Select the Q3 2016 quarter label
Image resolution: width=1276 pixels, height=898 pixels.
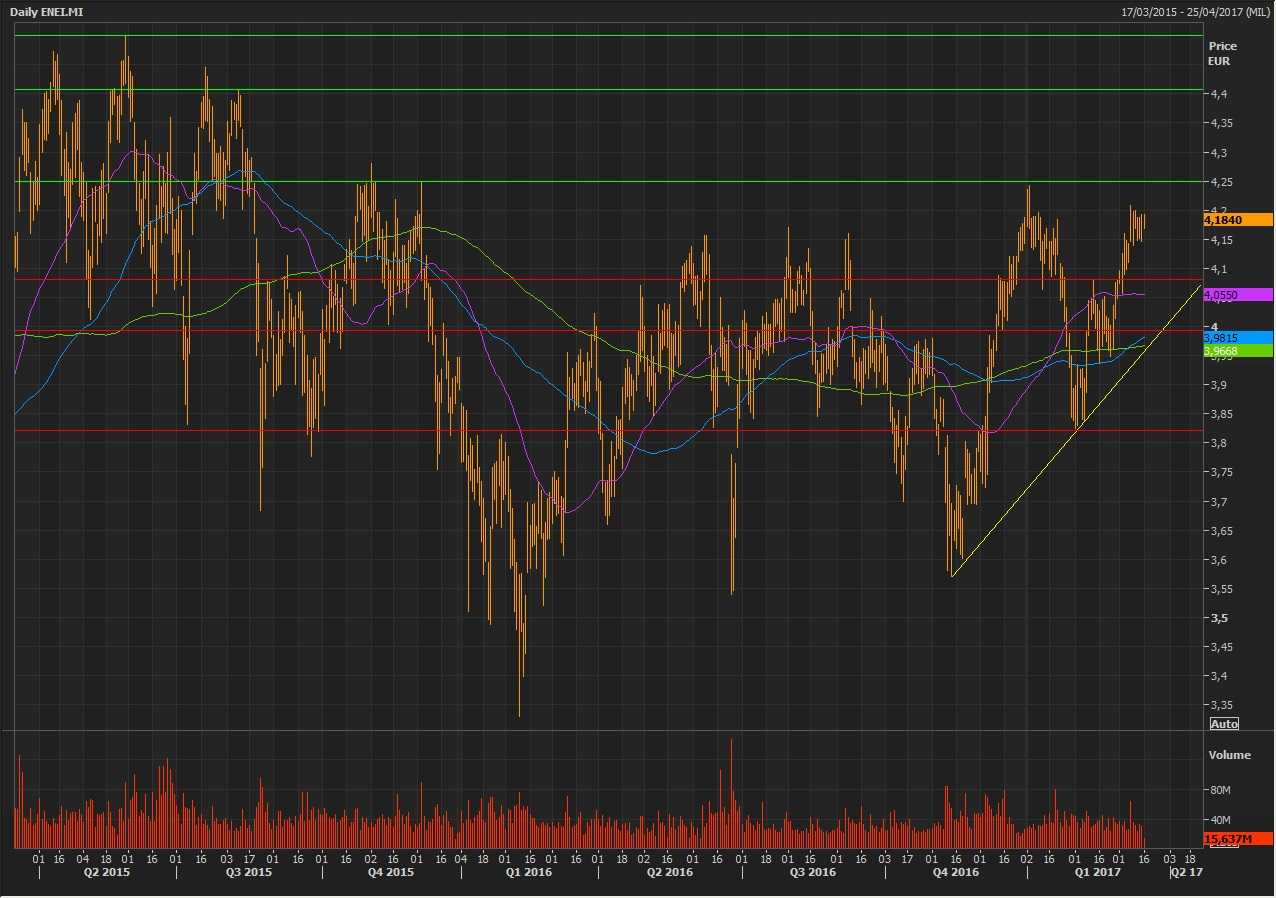(x=812, y=873)
